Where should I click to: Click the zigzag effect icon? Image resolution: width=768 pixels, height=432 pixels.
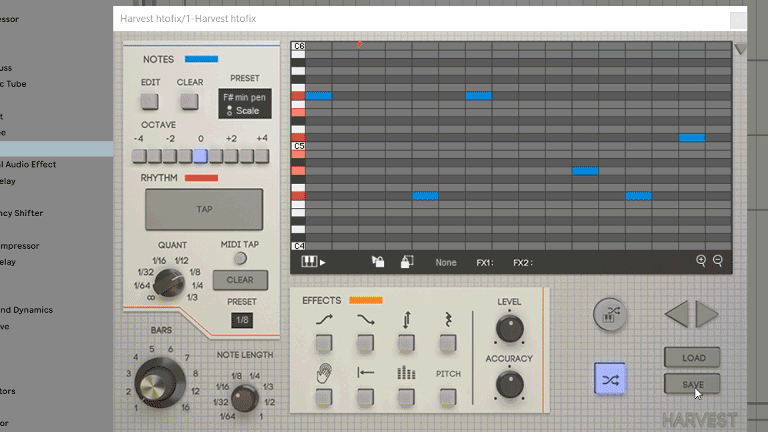[448, 320]
